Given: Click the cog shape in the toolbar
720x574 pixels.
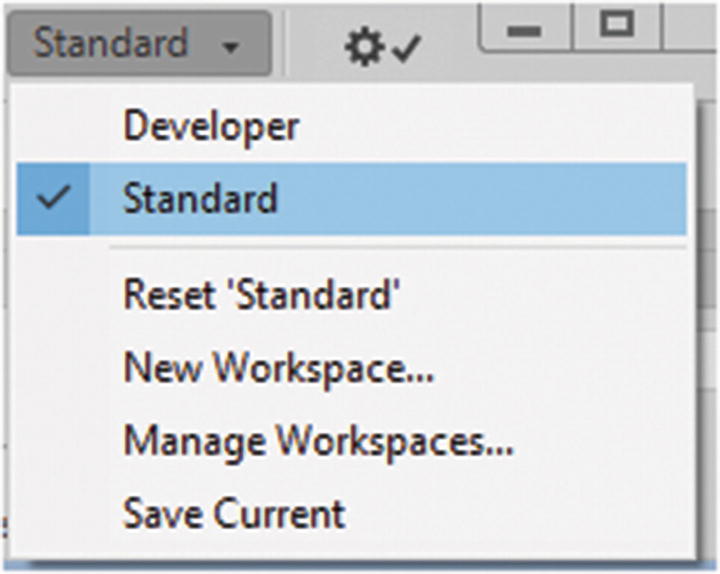Looking at the screenshot, I should pyautogui.click(x=364, y=47).
